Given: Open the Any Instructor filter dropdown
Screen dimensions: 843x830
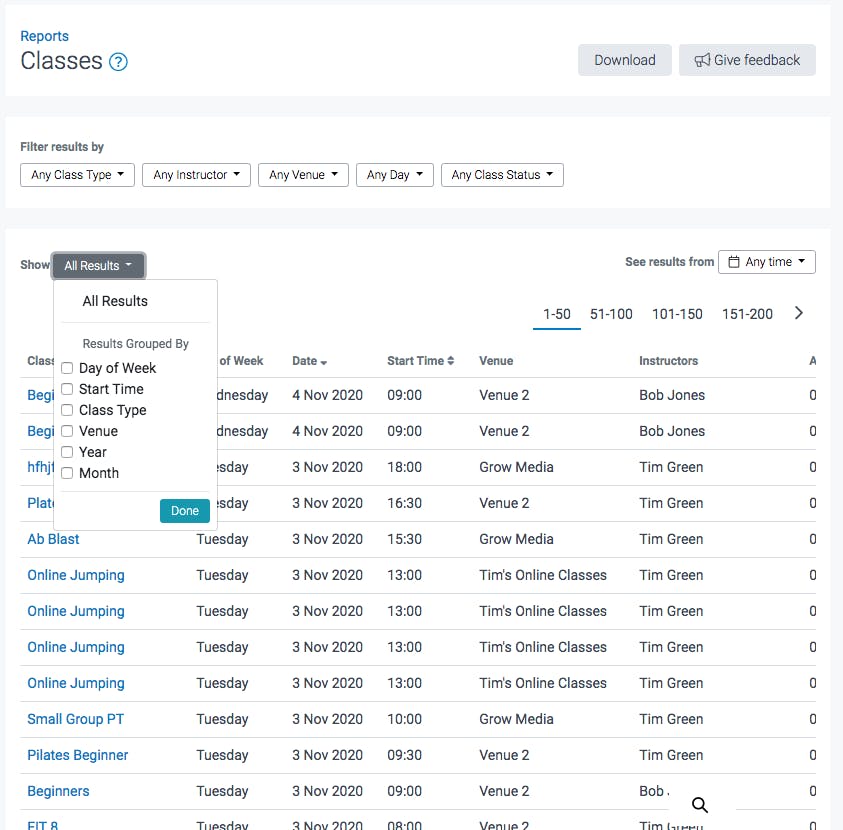Looking at the screenshot, I should tap(196, 174).
